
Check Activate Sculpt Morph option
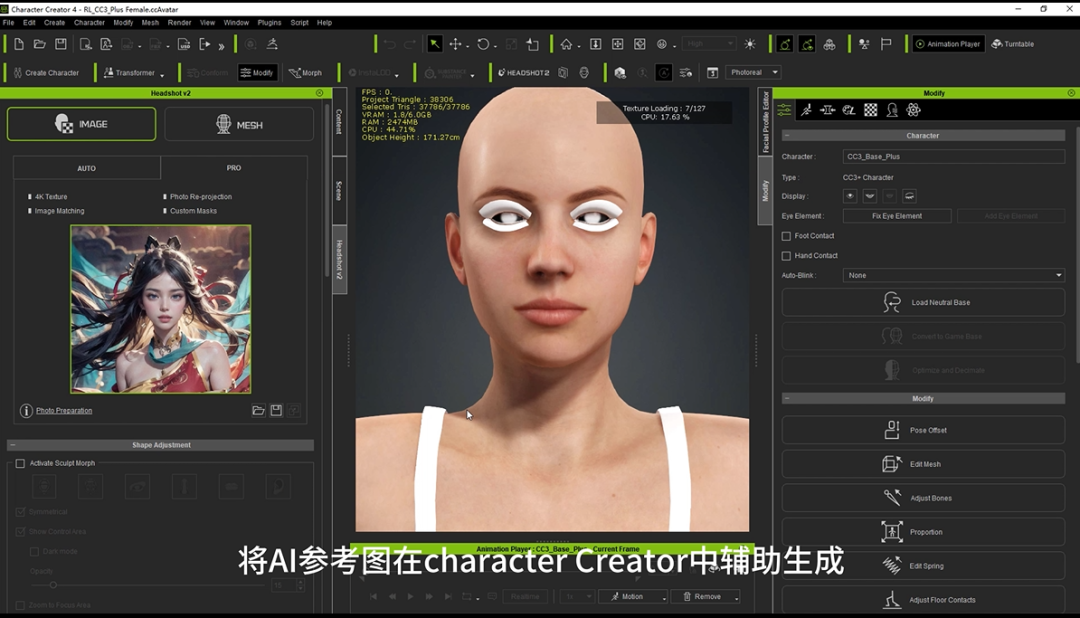[x=20, y=463]
